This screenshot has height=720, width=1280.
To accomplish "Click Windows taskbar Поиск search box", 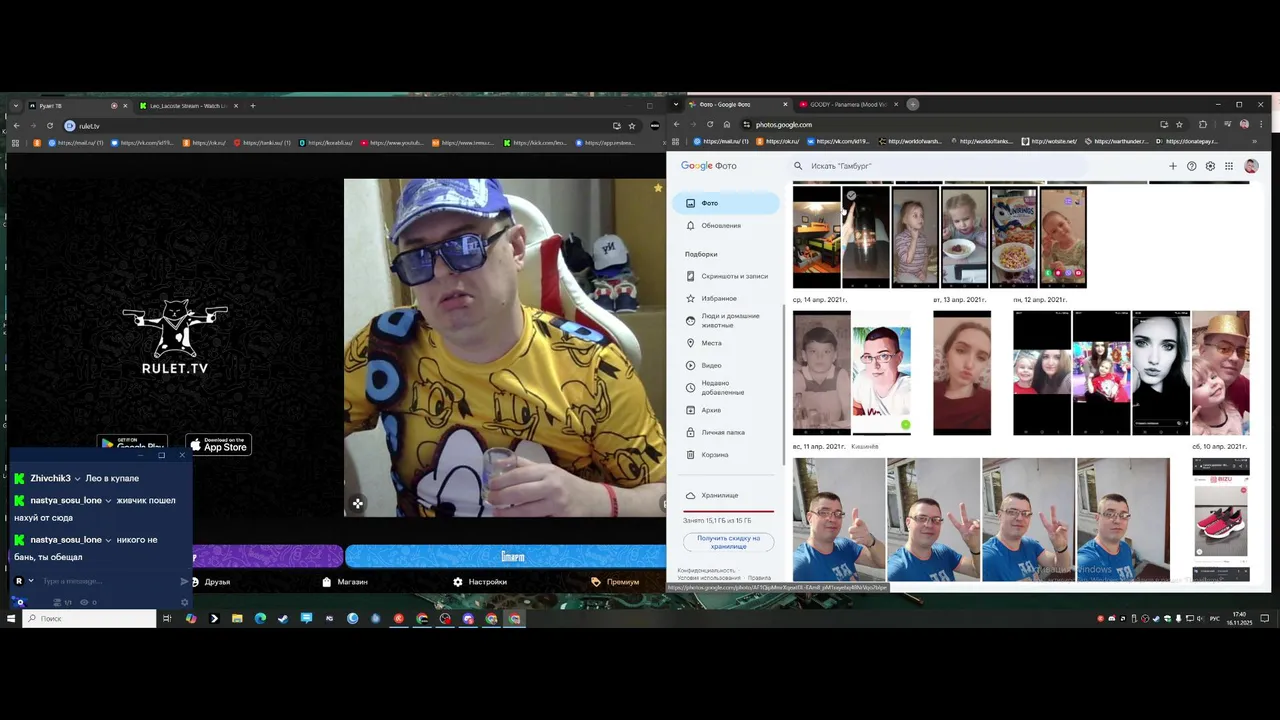I will pyautogui.click(x=90, y=619).
